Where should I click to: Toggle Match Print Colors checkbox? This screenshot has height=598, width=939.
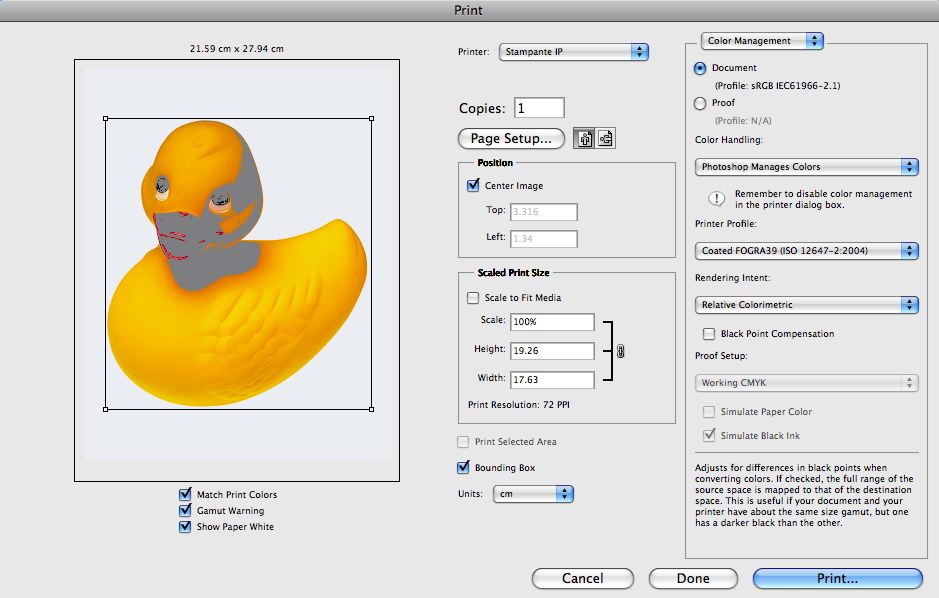click(x=185, y=494)
